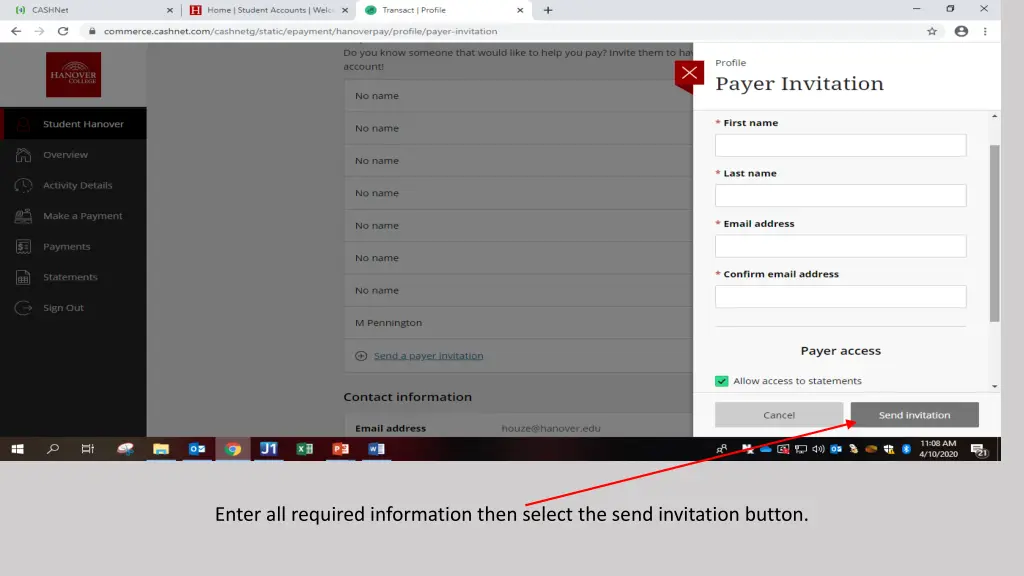Click the Send a payer invitation link
1024x576 pixels.
click(x=428, y=356)
